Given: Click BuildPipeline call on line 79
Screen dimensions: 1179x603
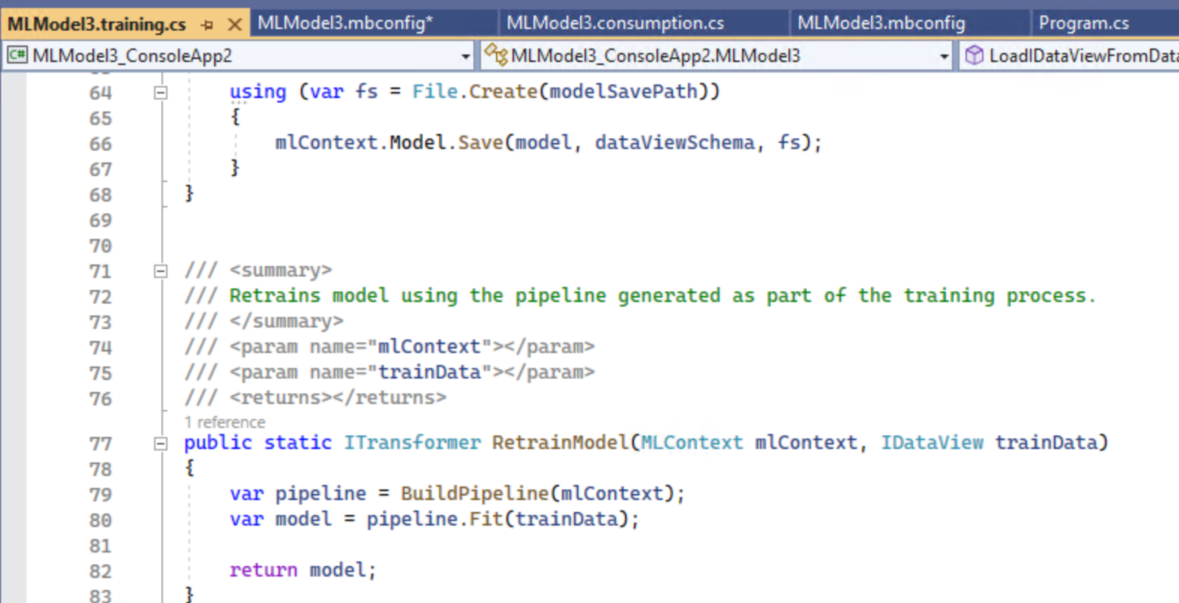Looking at the screenshot, I should click(x=474, y=494).
